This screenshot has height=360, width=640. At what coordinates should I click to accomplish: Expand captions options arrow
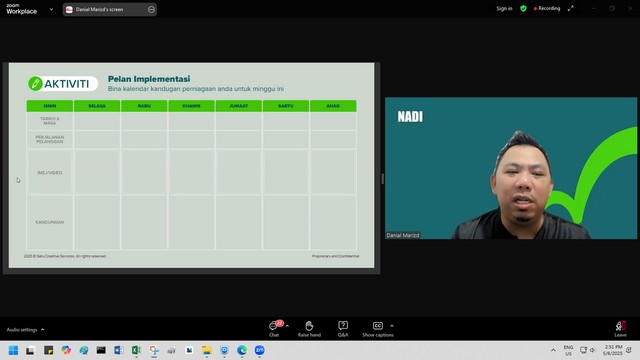[392, 326]
